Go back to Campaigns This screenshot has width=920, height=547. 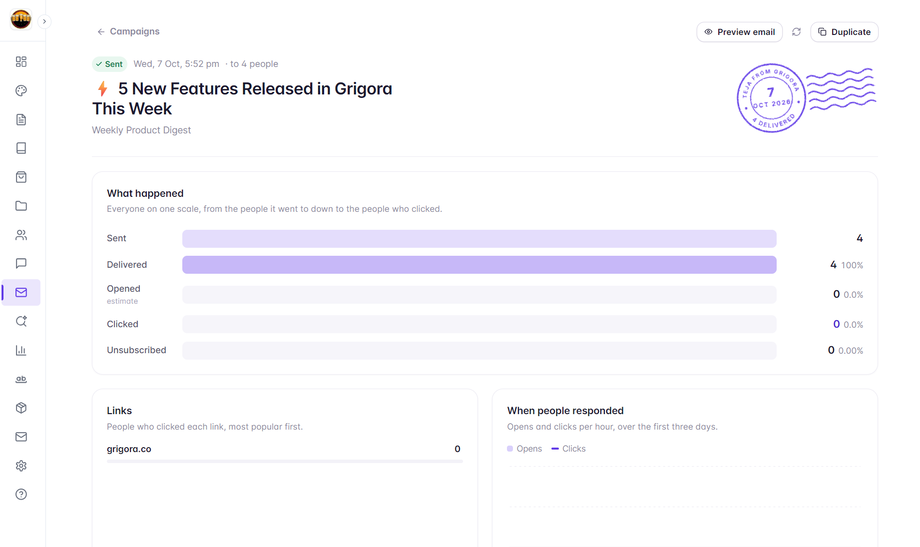tap(128, 32)
